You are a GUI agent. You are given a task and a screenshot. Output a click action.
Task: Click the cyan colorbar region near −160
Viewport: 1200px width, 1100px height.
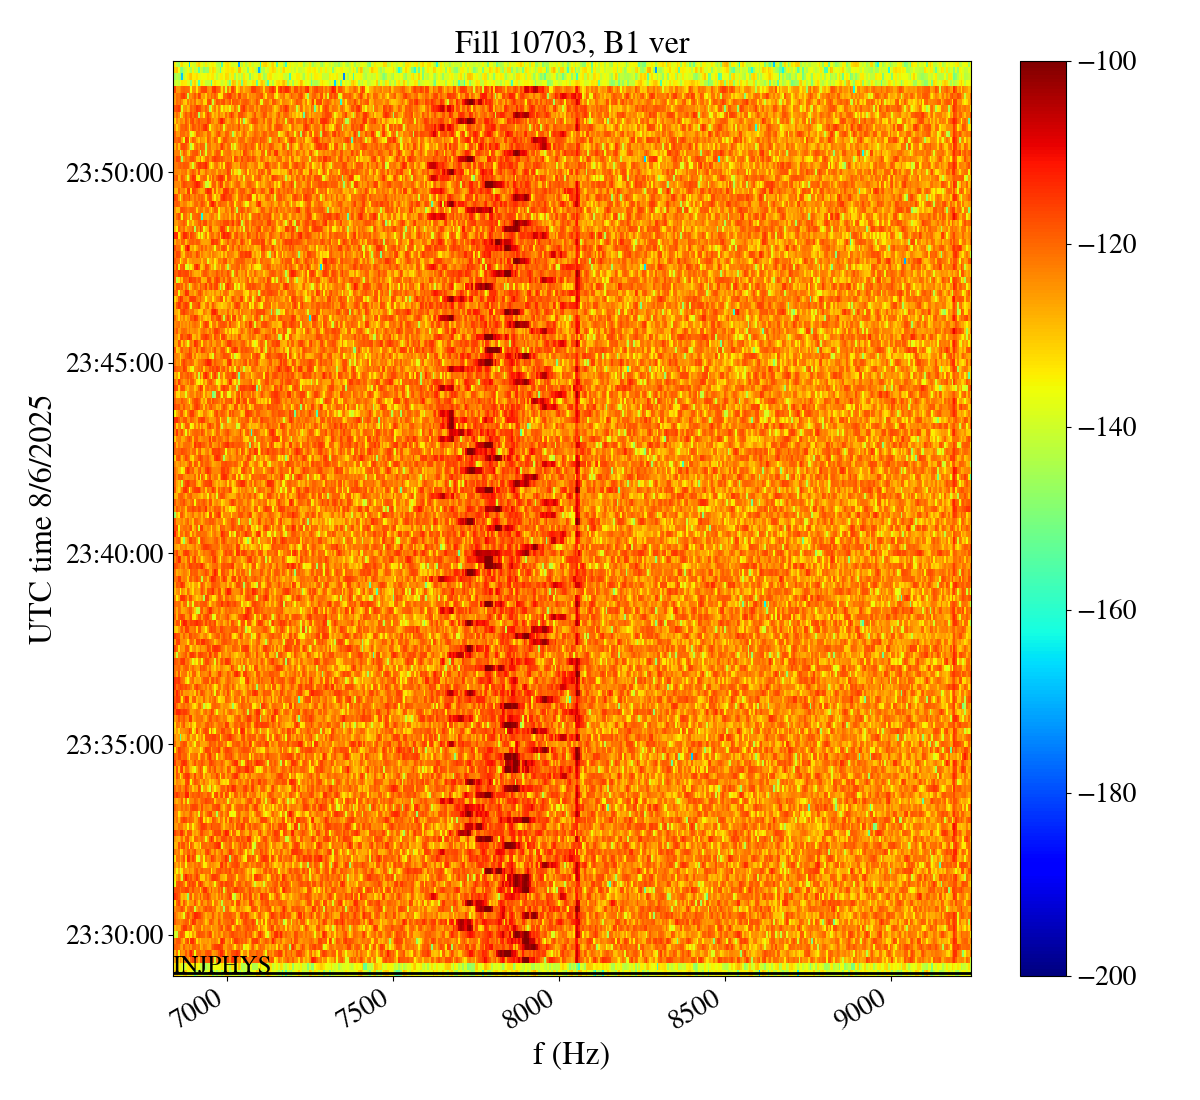pos(1043,610)
